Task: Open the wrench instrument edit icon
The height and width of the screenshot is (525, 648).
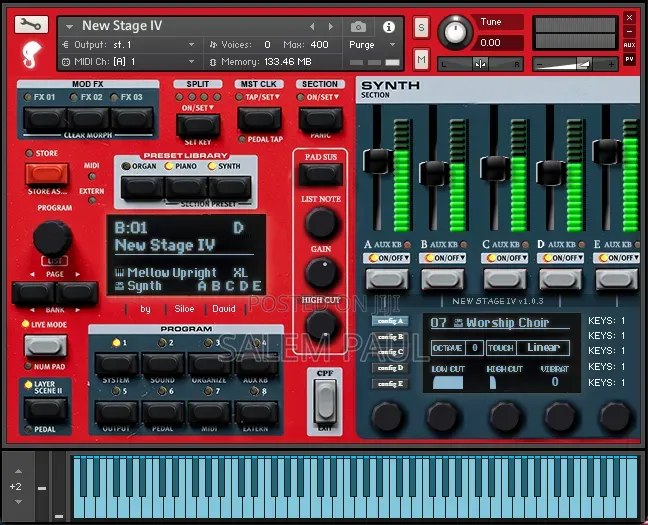Action: (31, 24)
